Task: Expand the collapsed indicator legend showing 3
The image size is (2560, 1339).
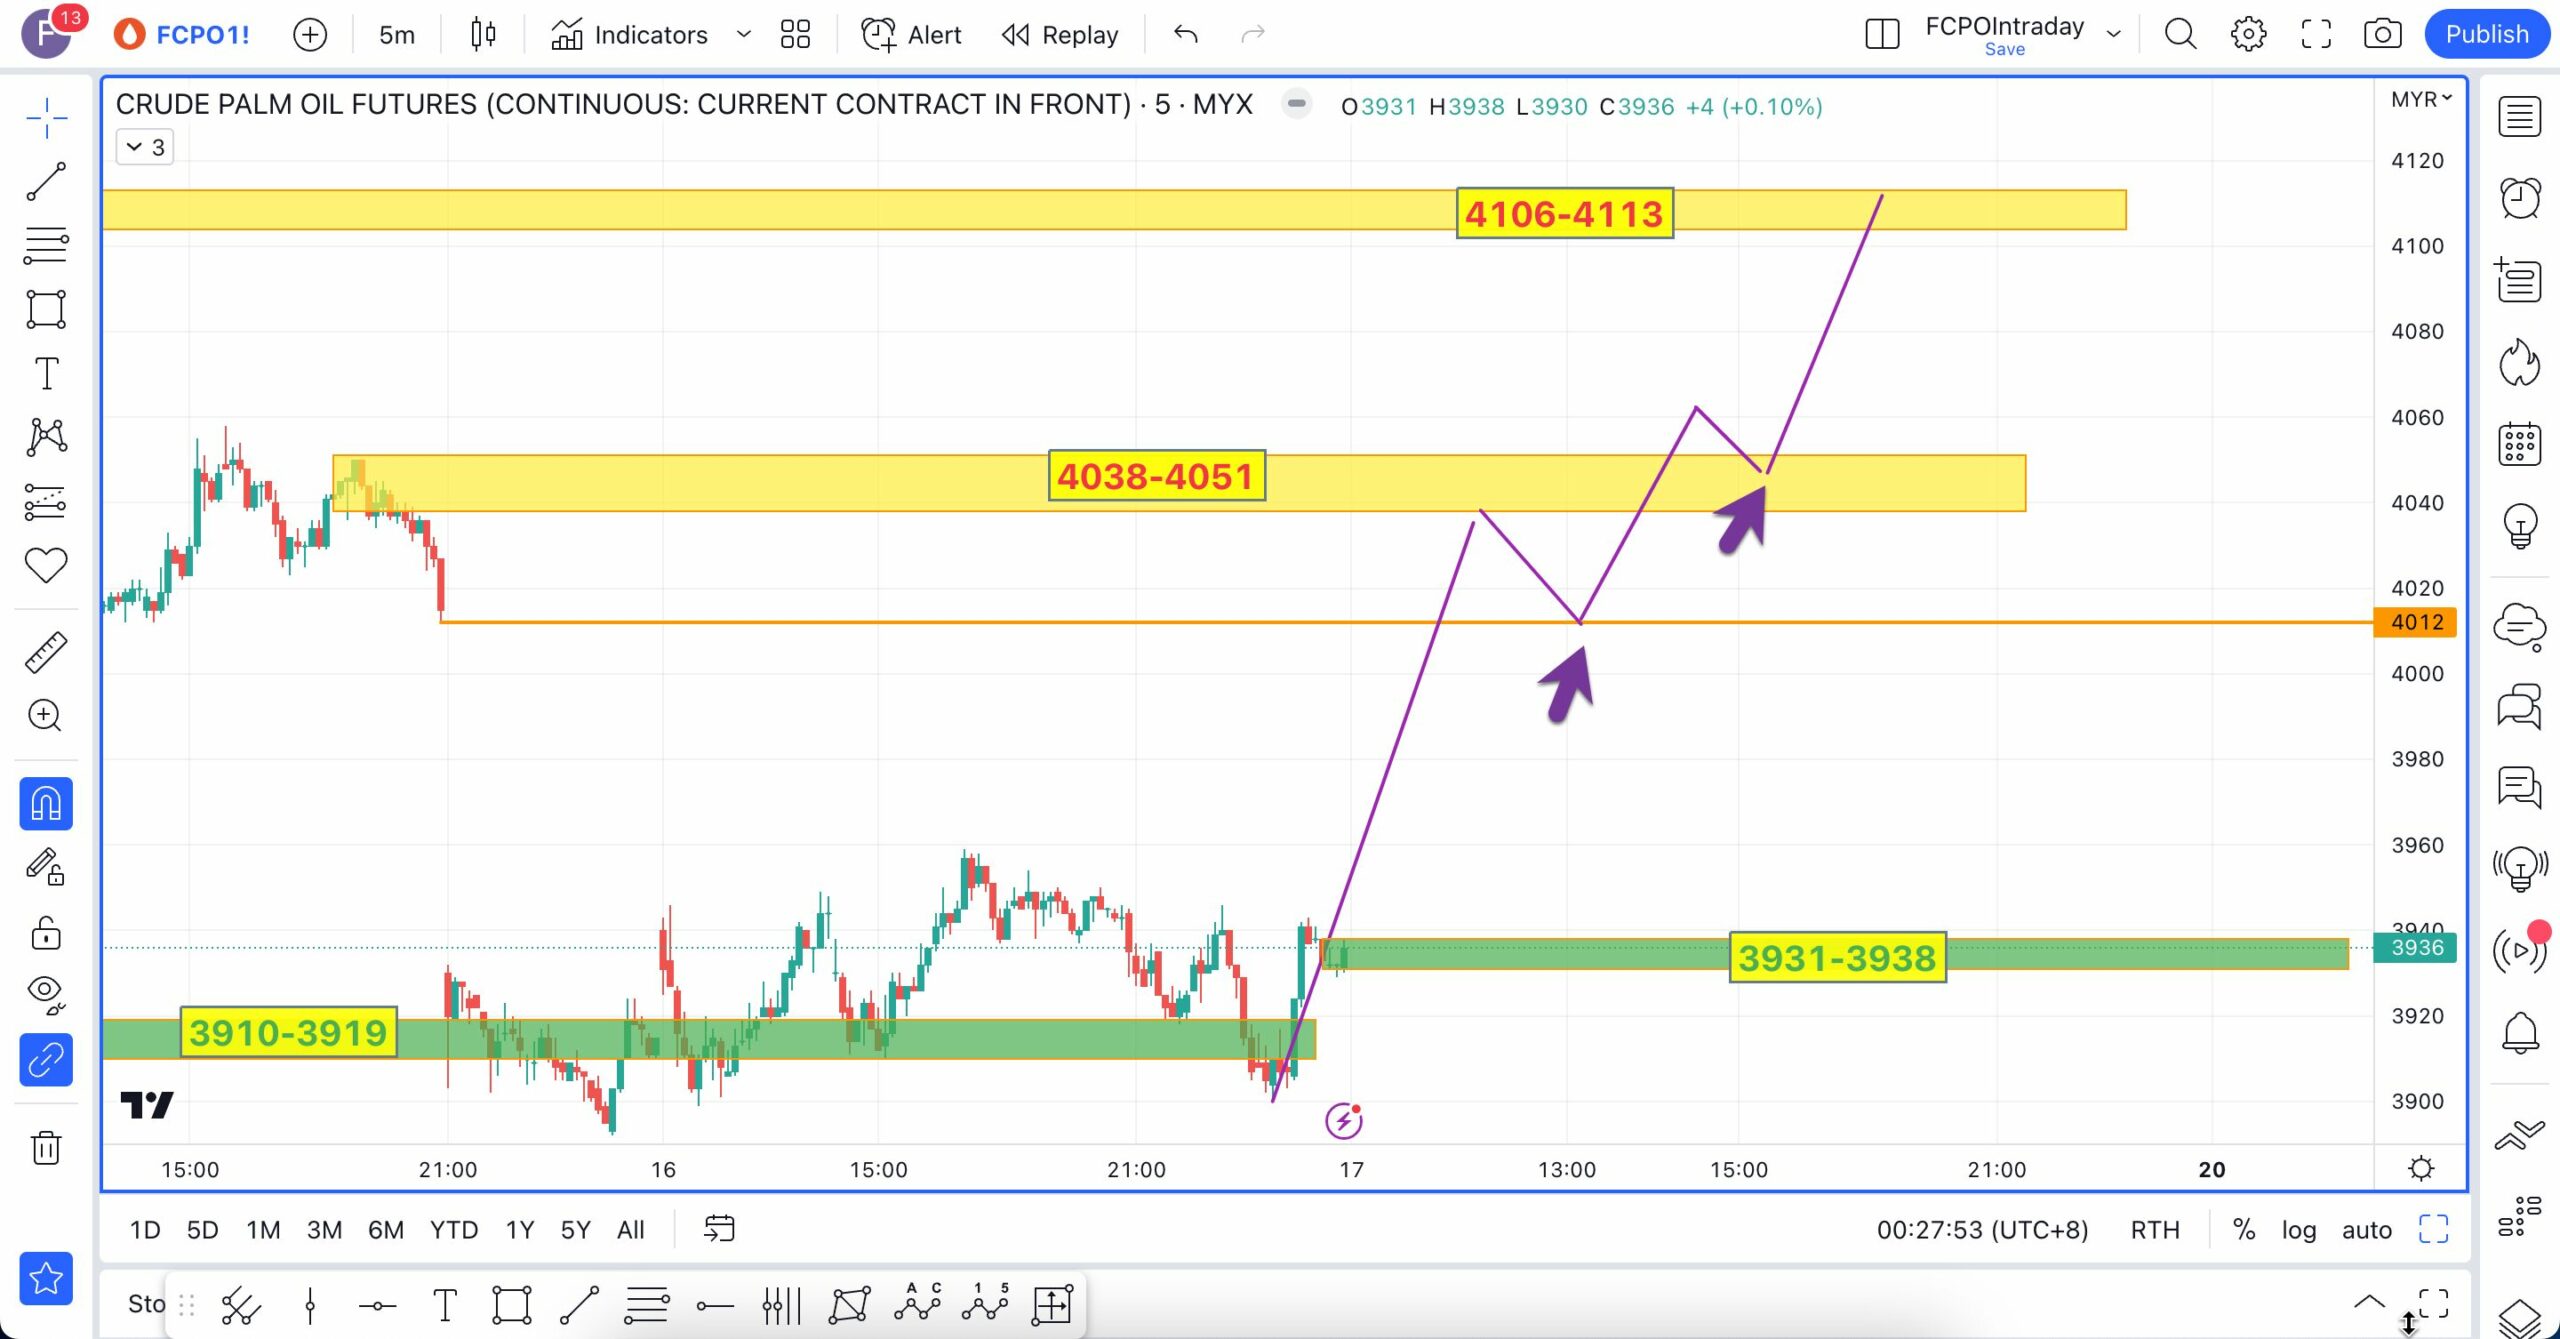Action: tap(146, 147)
